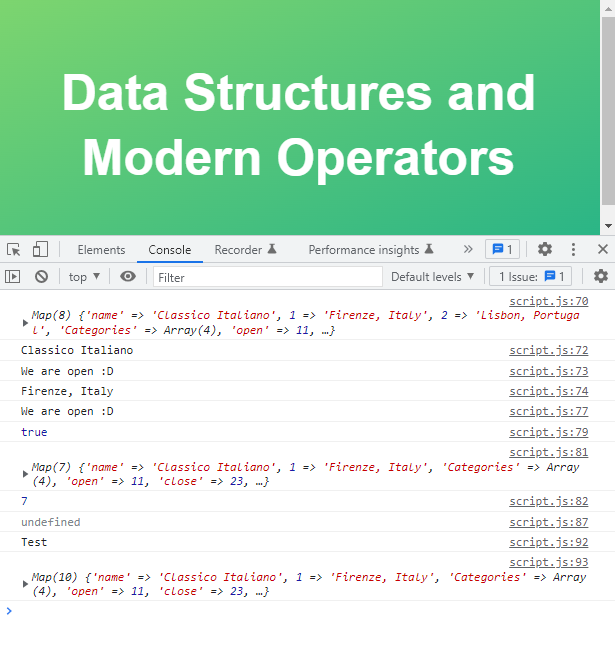This screenshot has height=668, width=615.
Task: Select the Console tab
Action: coord(170,250)
